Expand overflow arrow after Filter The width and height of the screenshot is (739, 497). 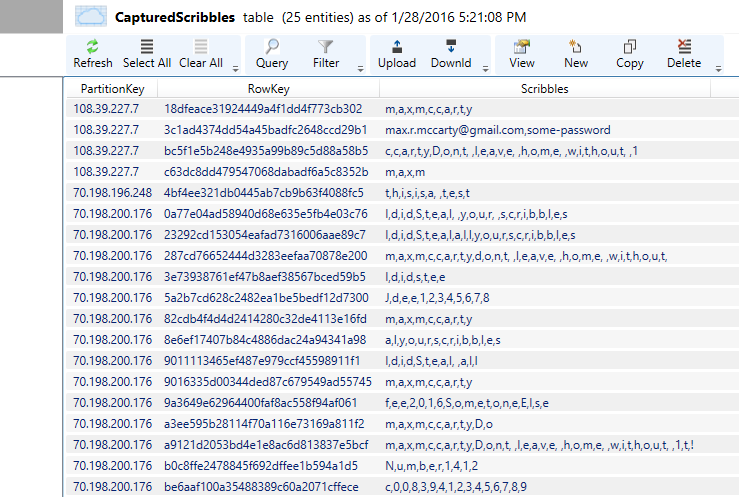coord(360,68)
